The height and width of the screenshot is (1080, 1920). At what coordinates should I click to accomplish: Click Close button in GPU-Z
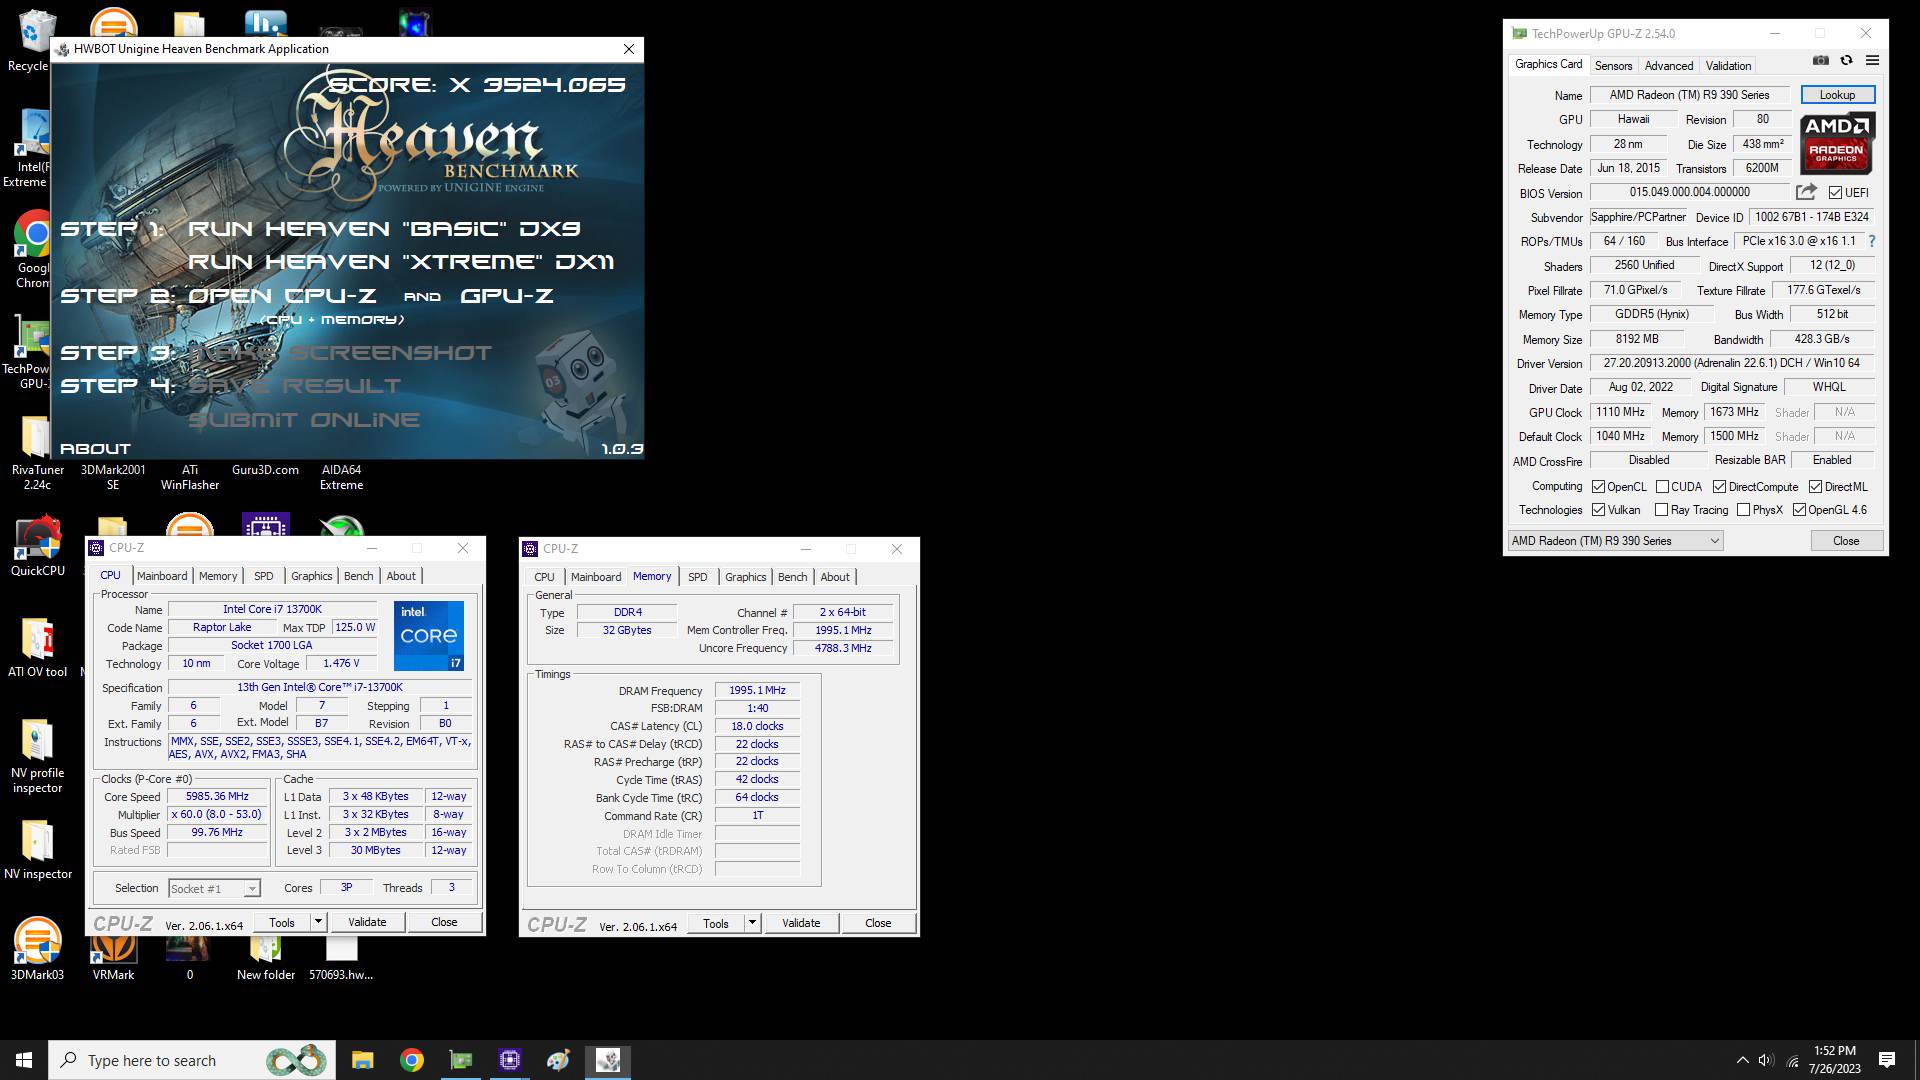point(1846,541)
